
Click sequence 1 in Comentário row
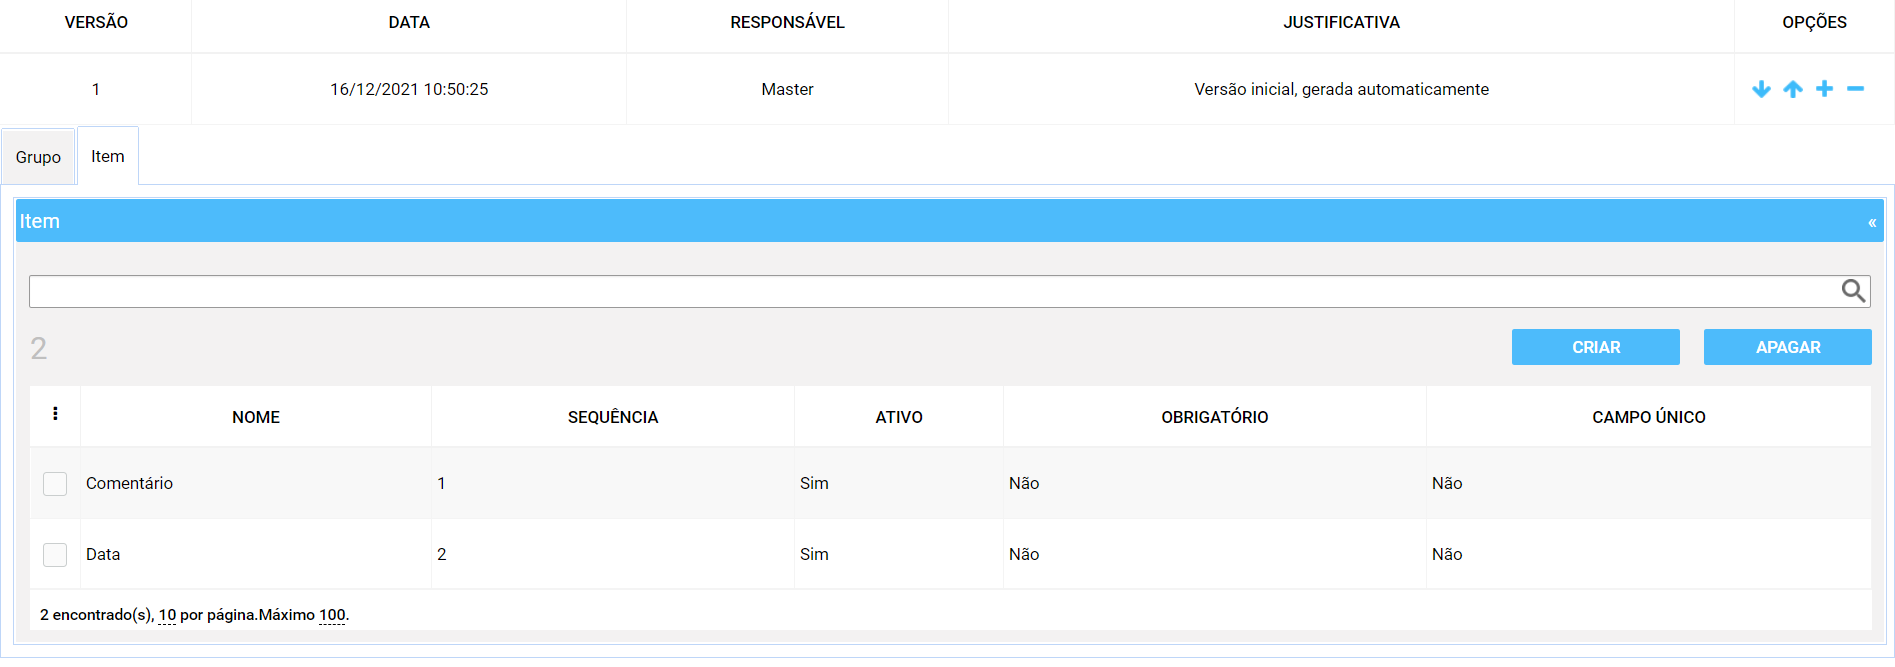pyautogui.click(x=441, y=483)
